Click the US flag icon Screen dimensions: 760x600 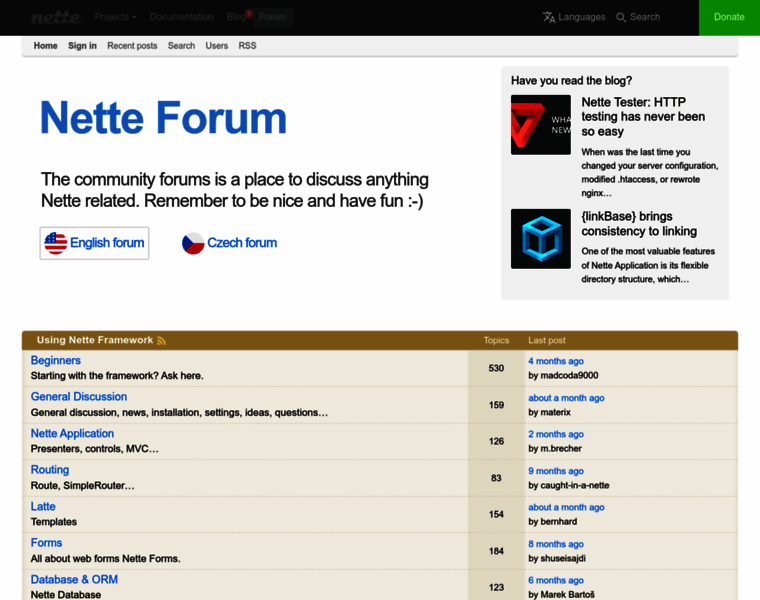click(56, 243)
